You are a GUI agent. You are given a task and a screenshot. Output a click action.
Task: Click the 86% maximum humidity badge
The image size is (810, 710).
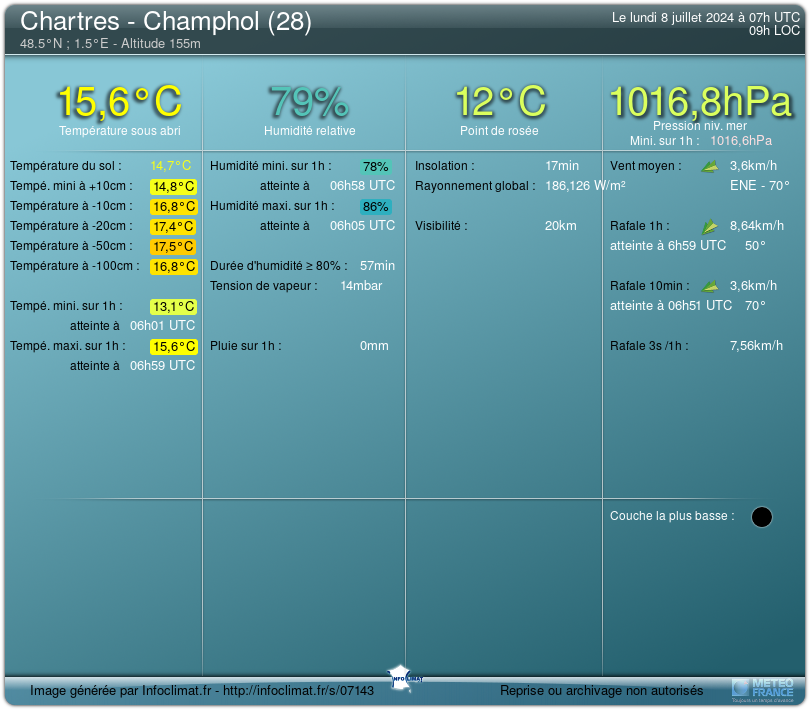[376, 207]
